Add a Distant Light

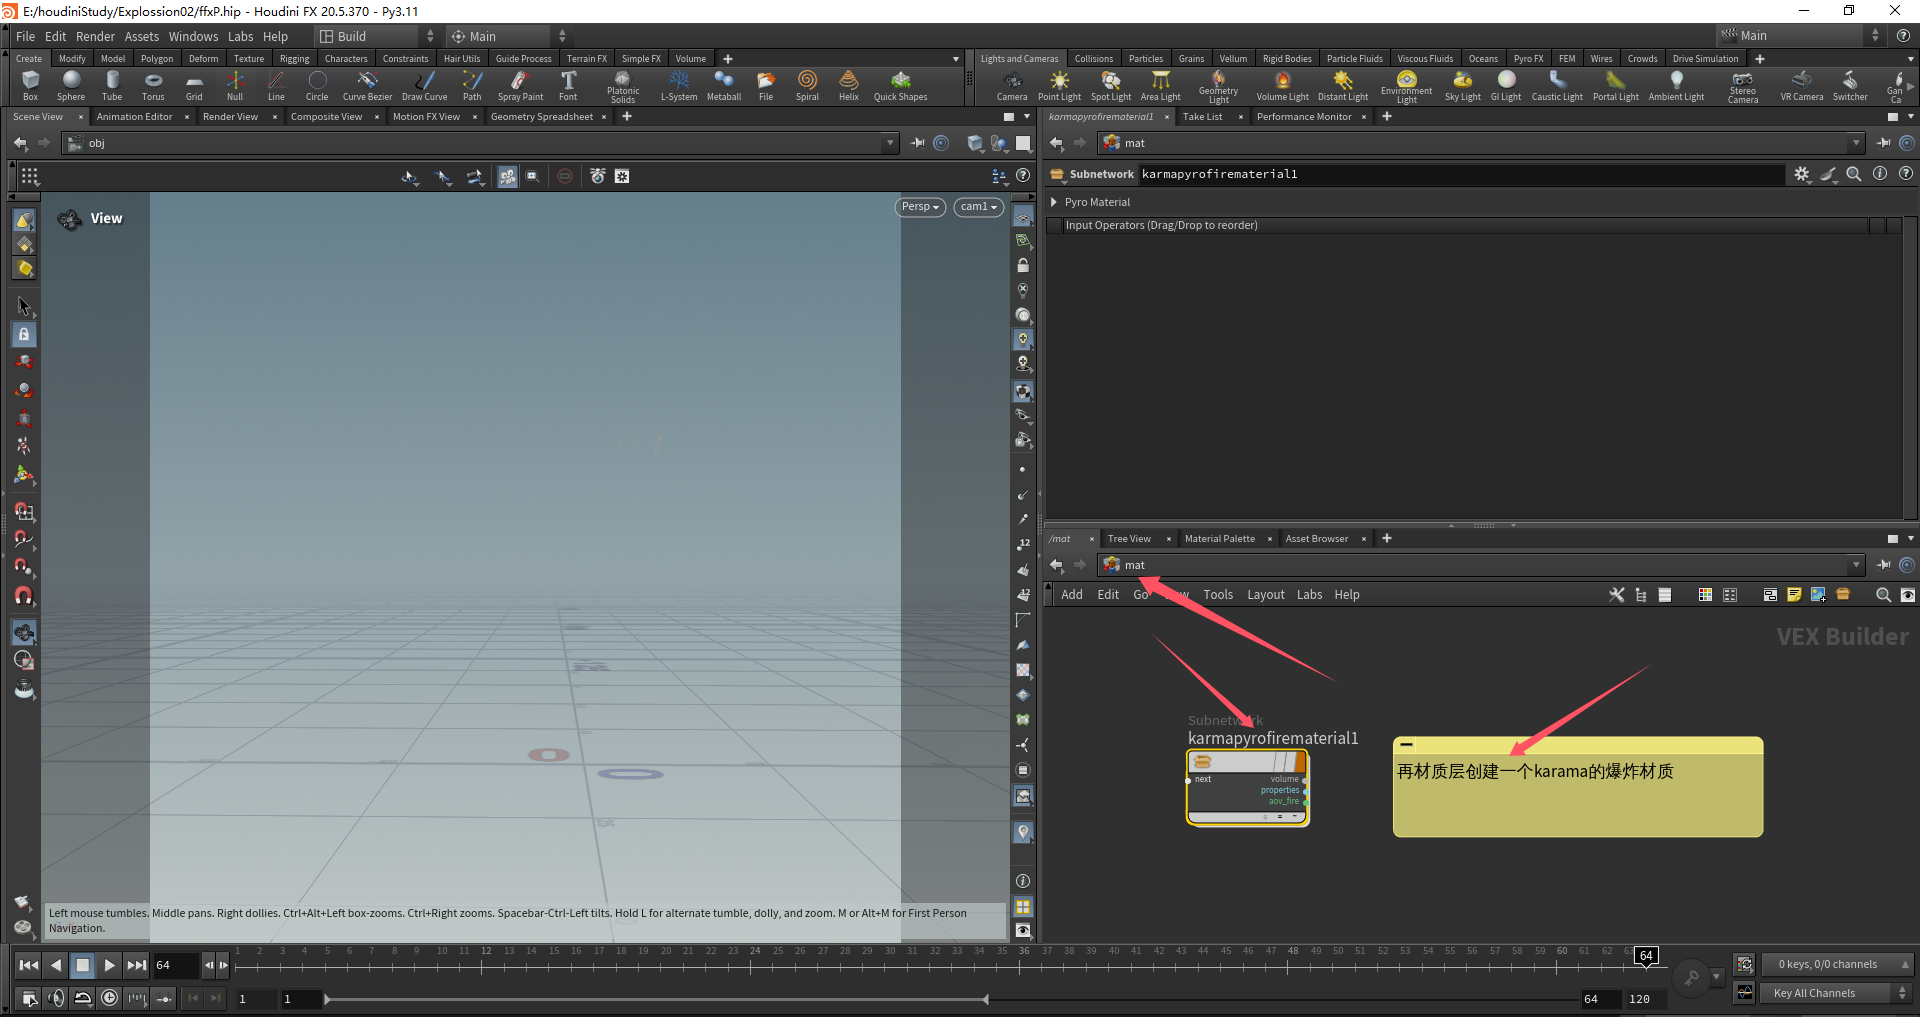1343,86
